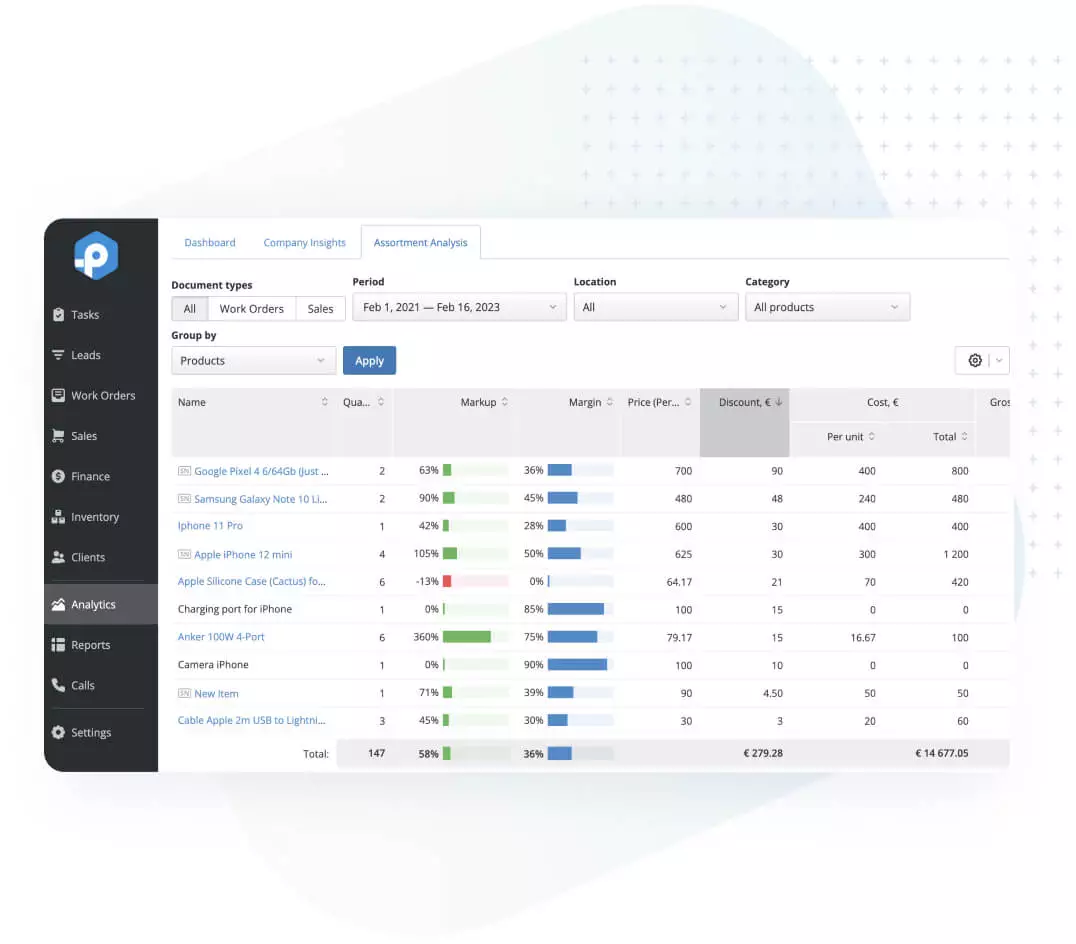Screen dimensions: 1076x944
Task: Expand the Group by Products dropdown
Action: 253,361
